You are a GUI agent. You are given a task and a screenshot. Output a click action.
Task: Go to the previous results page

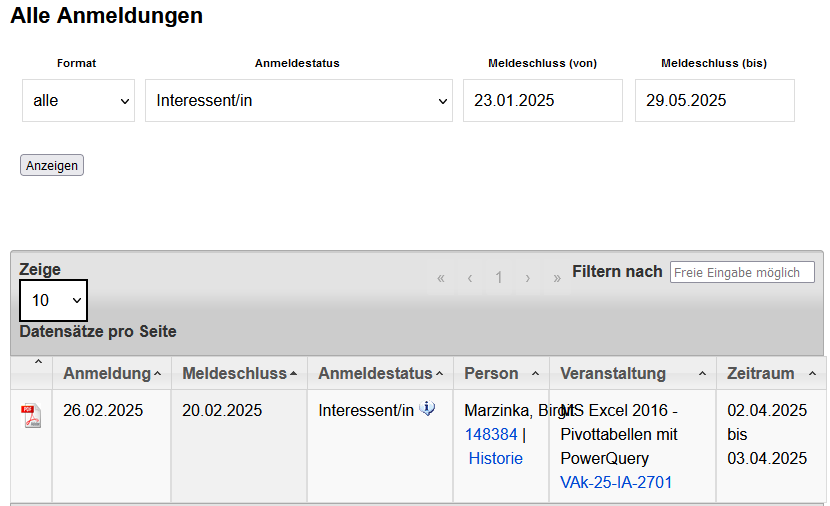[470, 278]
